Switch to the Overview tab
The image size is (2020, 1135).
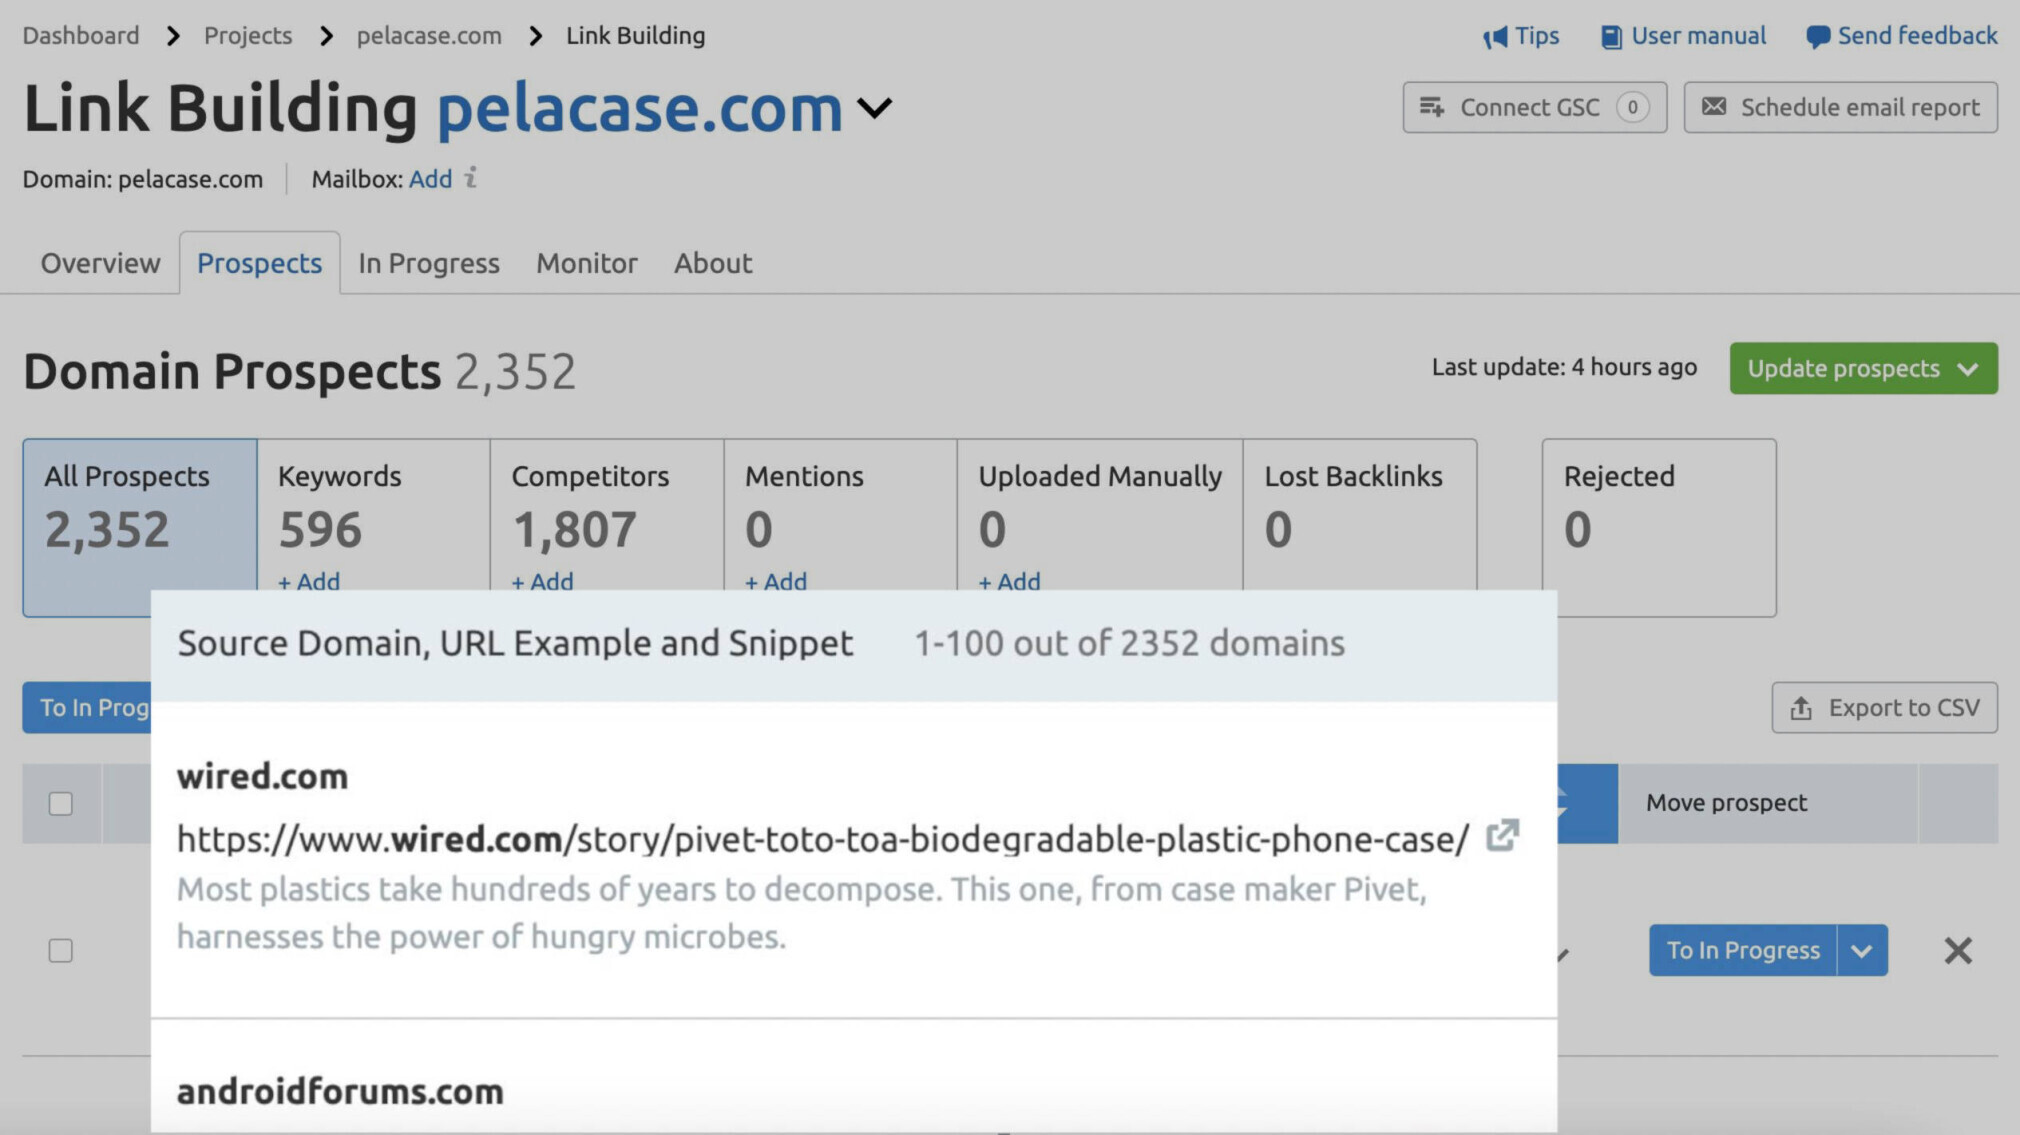click(100, 262)
